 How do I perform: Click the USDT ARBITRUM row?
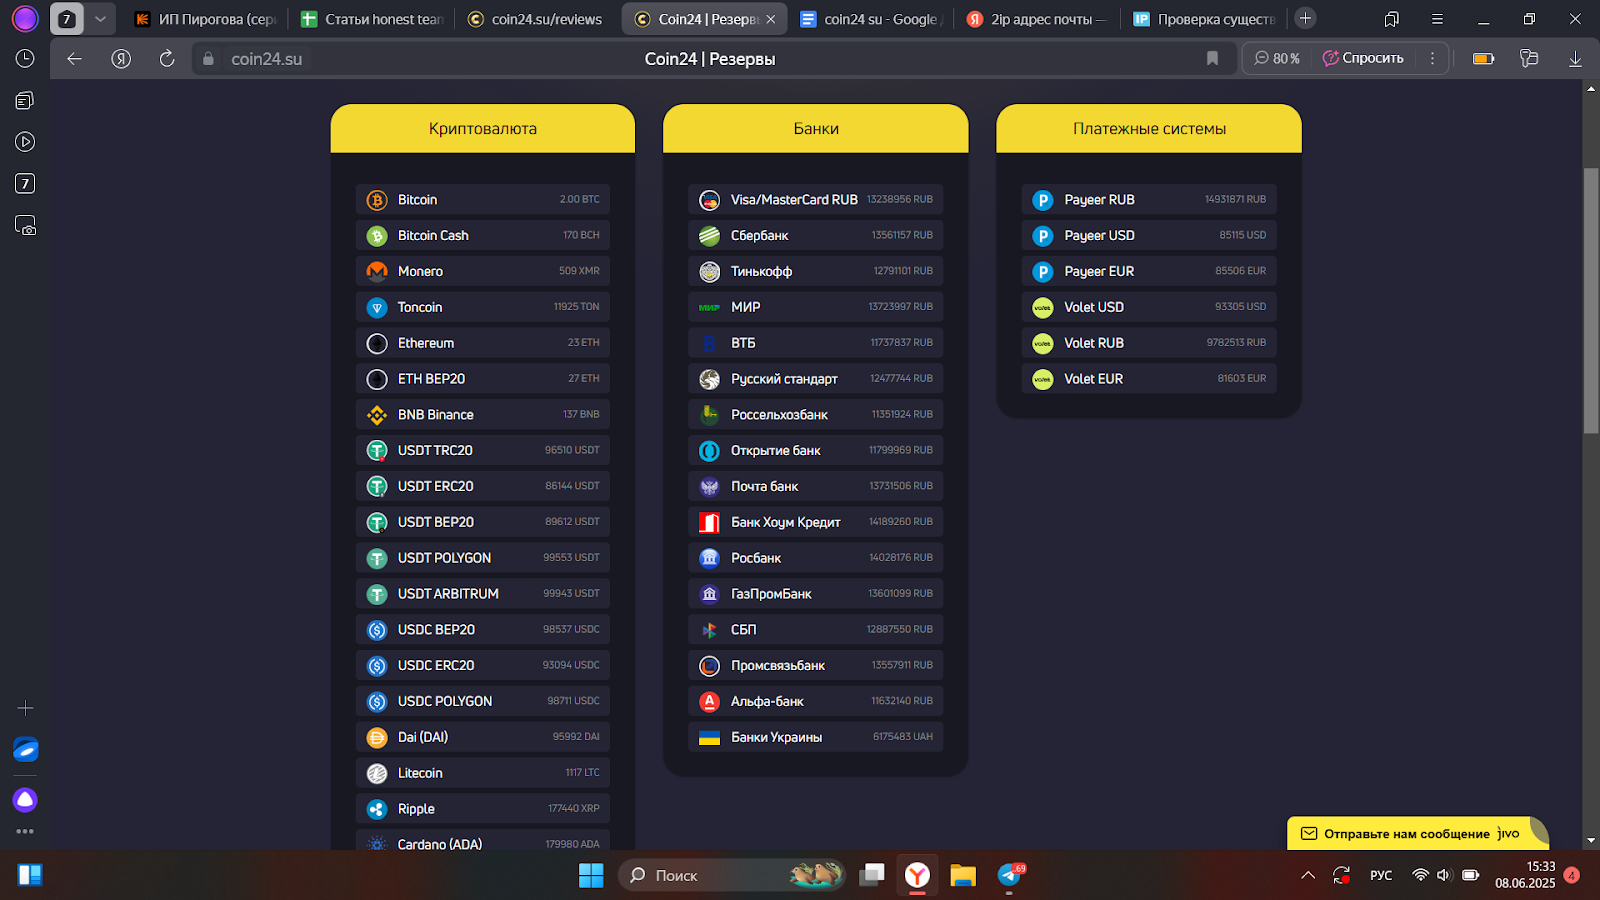(x=483, y=594)
